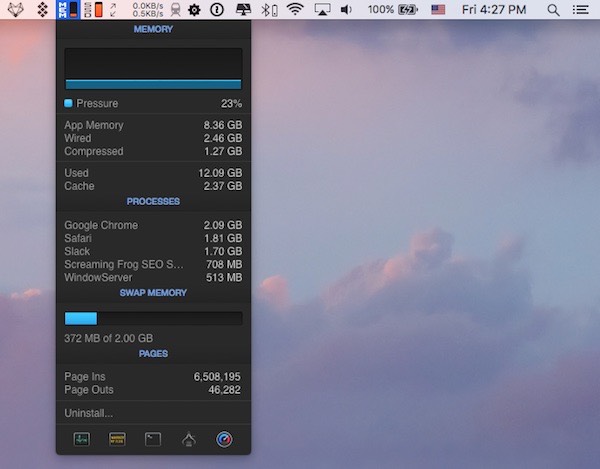Click the Used 12.09 GB row

point(153,173)
